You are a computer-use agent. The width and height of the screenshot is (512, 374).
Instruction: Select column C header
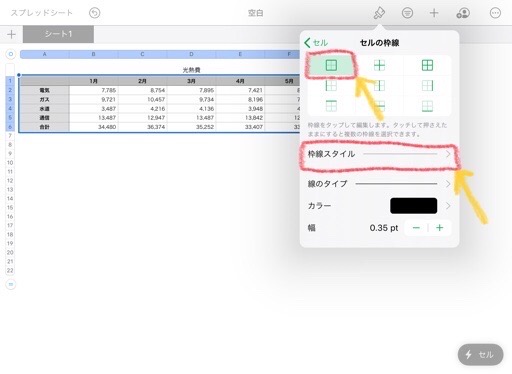[x=142, y=54]
